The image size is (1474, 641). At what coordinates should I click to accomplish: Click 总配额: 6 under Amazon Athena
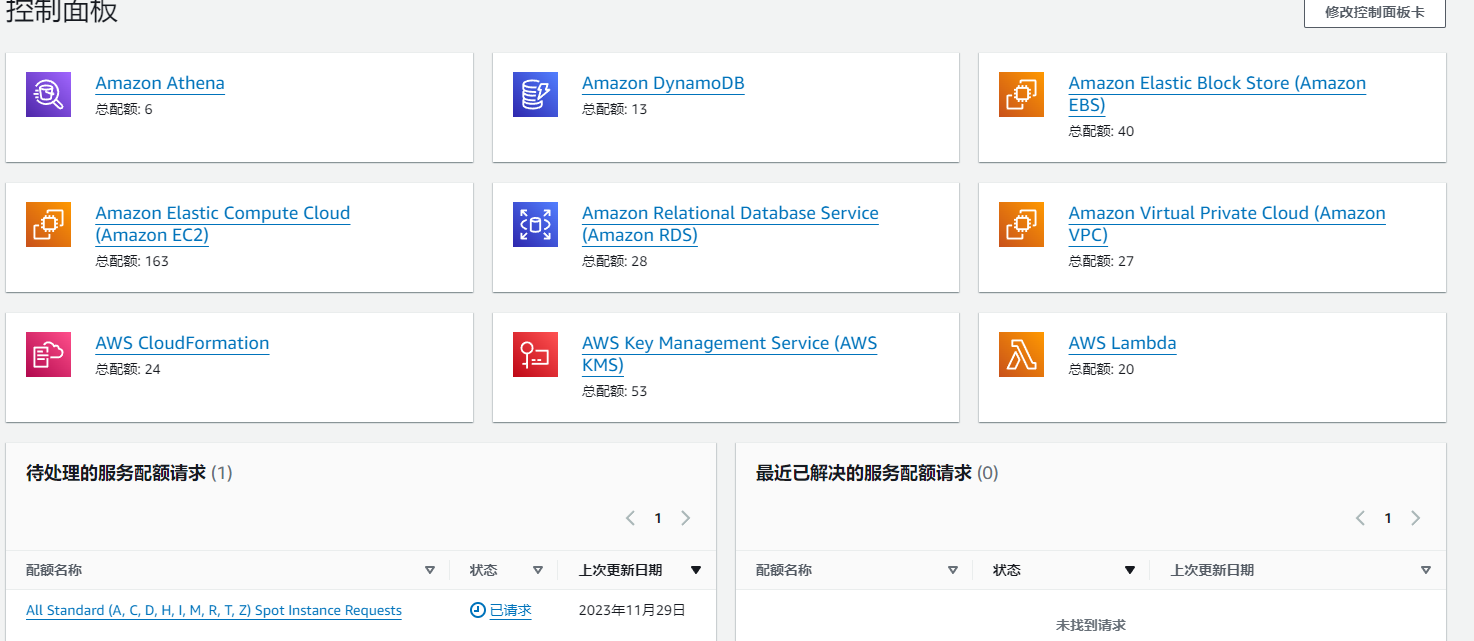coord(124,109)
